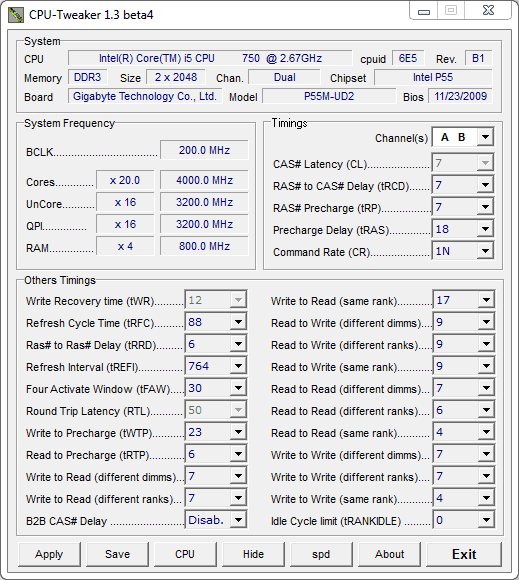Open the Read to Precharge (tRTP) dropdown
The image size is (519, 580).
pyautogui.click(x=216, y=454)
